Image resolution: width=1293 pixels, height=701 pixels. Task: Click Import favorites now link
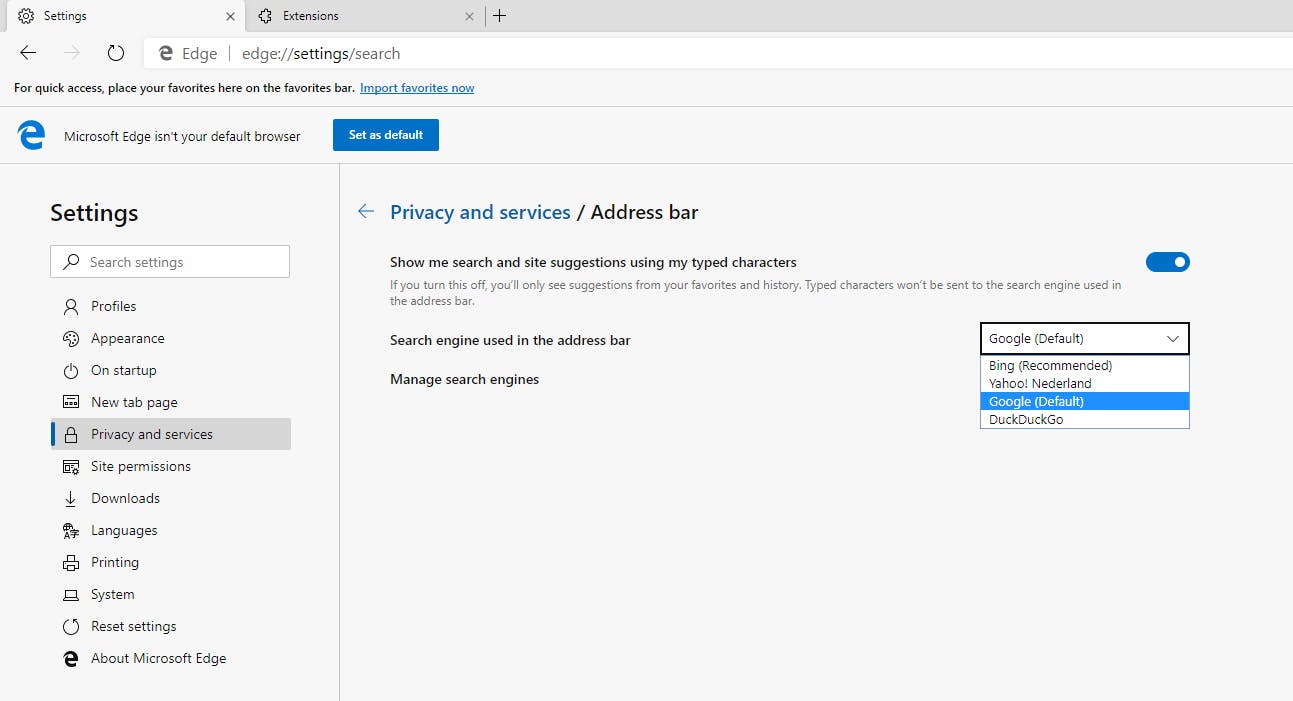[417, 88]
